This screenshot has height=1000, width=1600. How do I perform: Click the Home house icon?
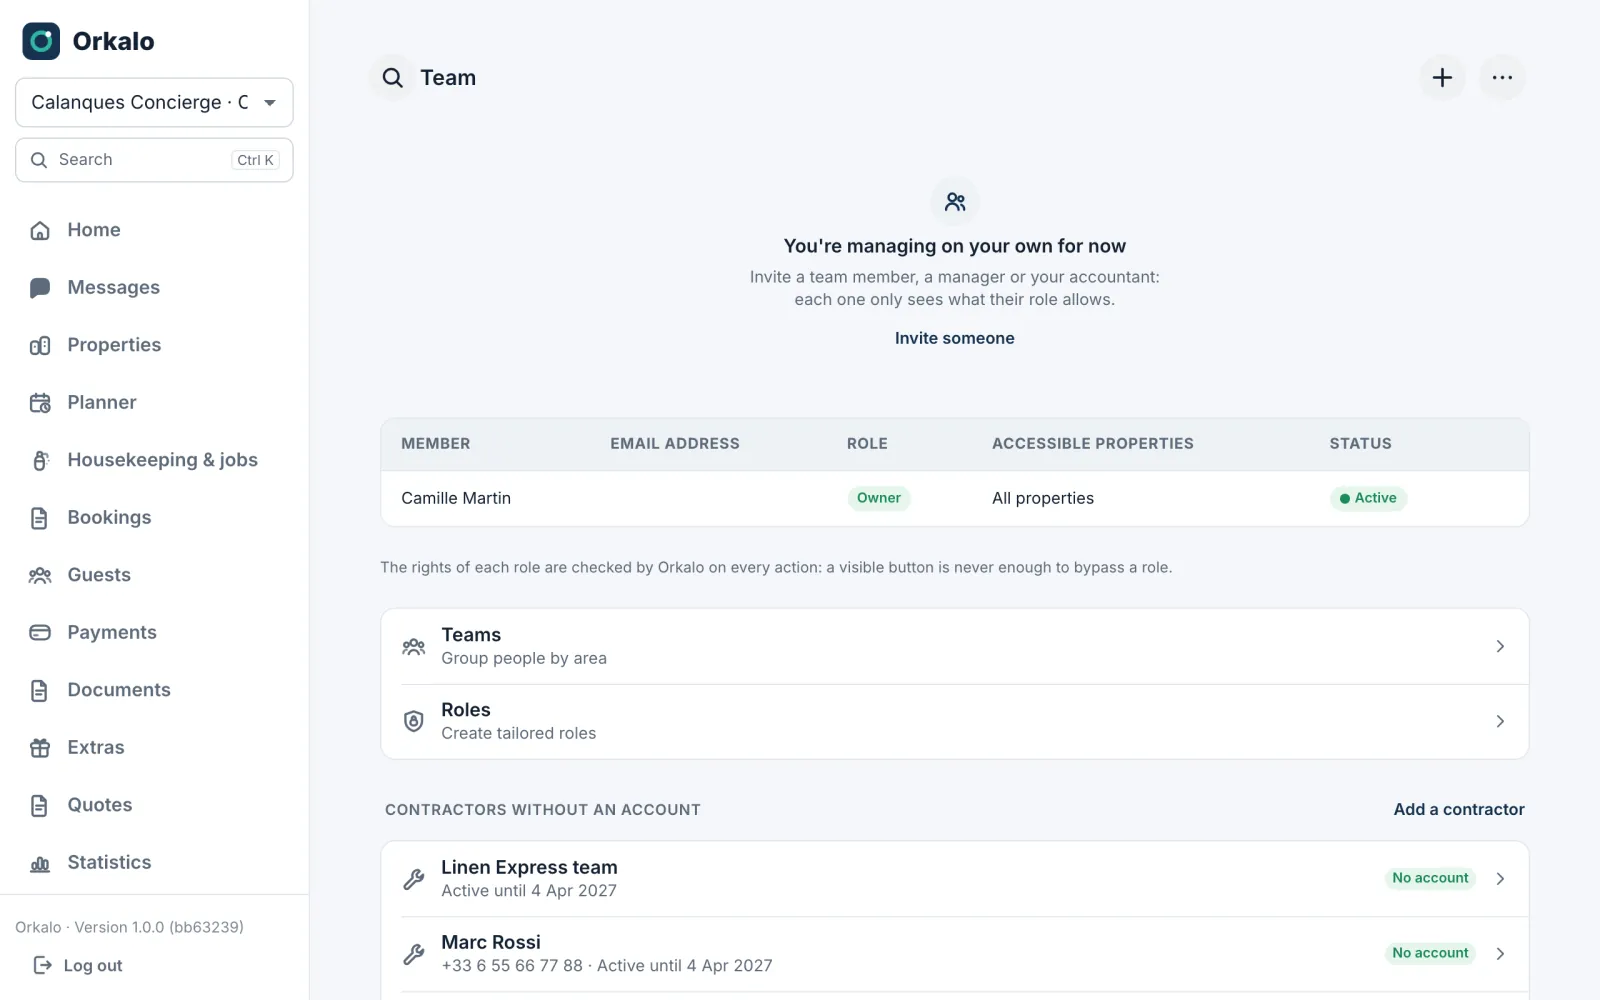(40, 231)
